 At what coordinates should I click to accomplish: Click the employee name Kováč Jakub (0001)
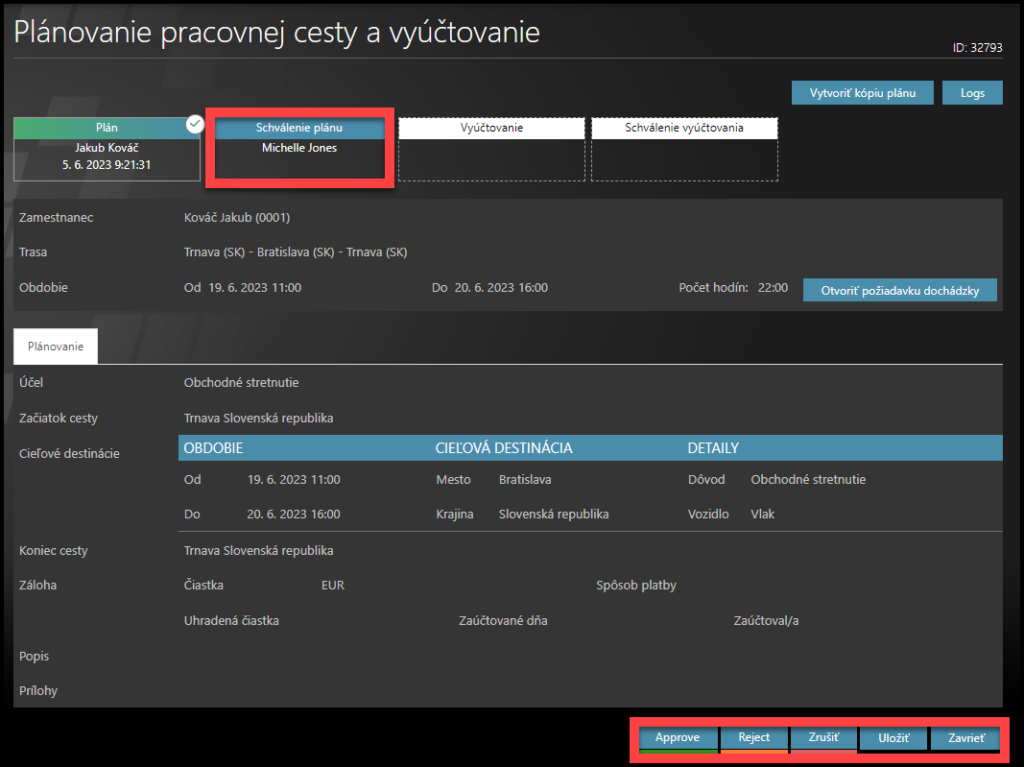point(237,218)
